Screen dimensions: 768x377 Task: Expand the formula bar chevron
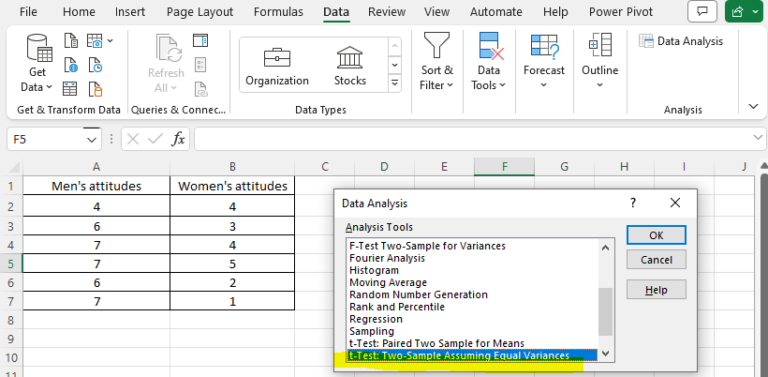757,139
